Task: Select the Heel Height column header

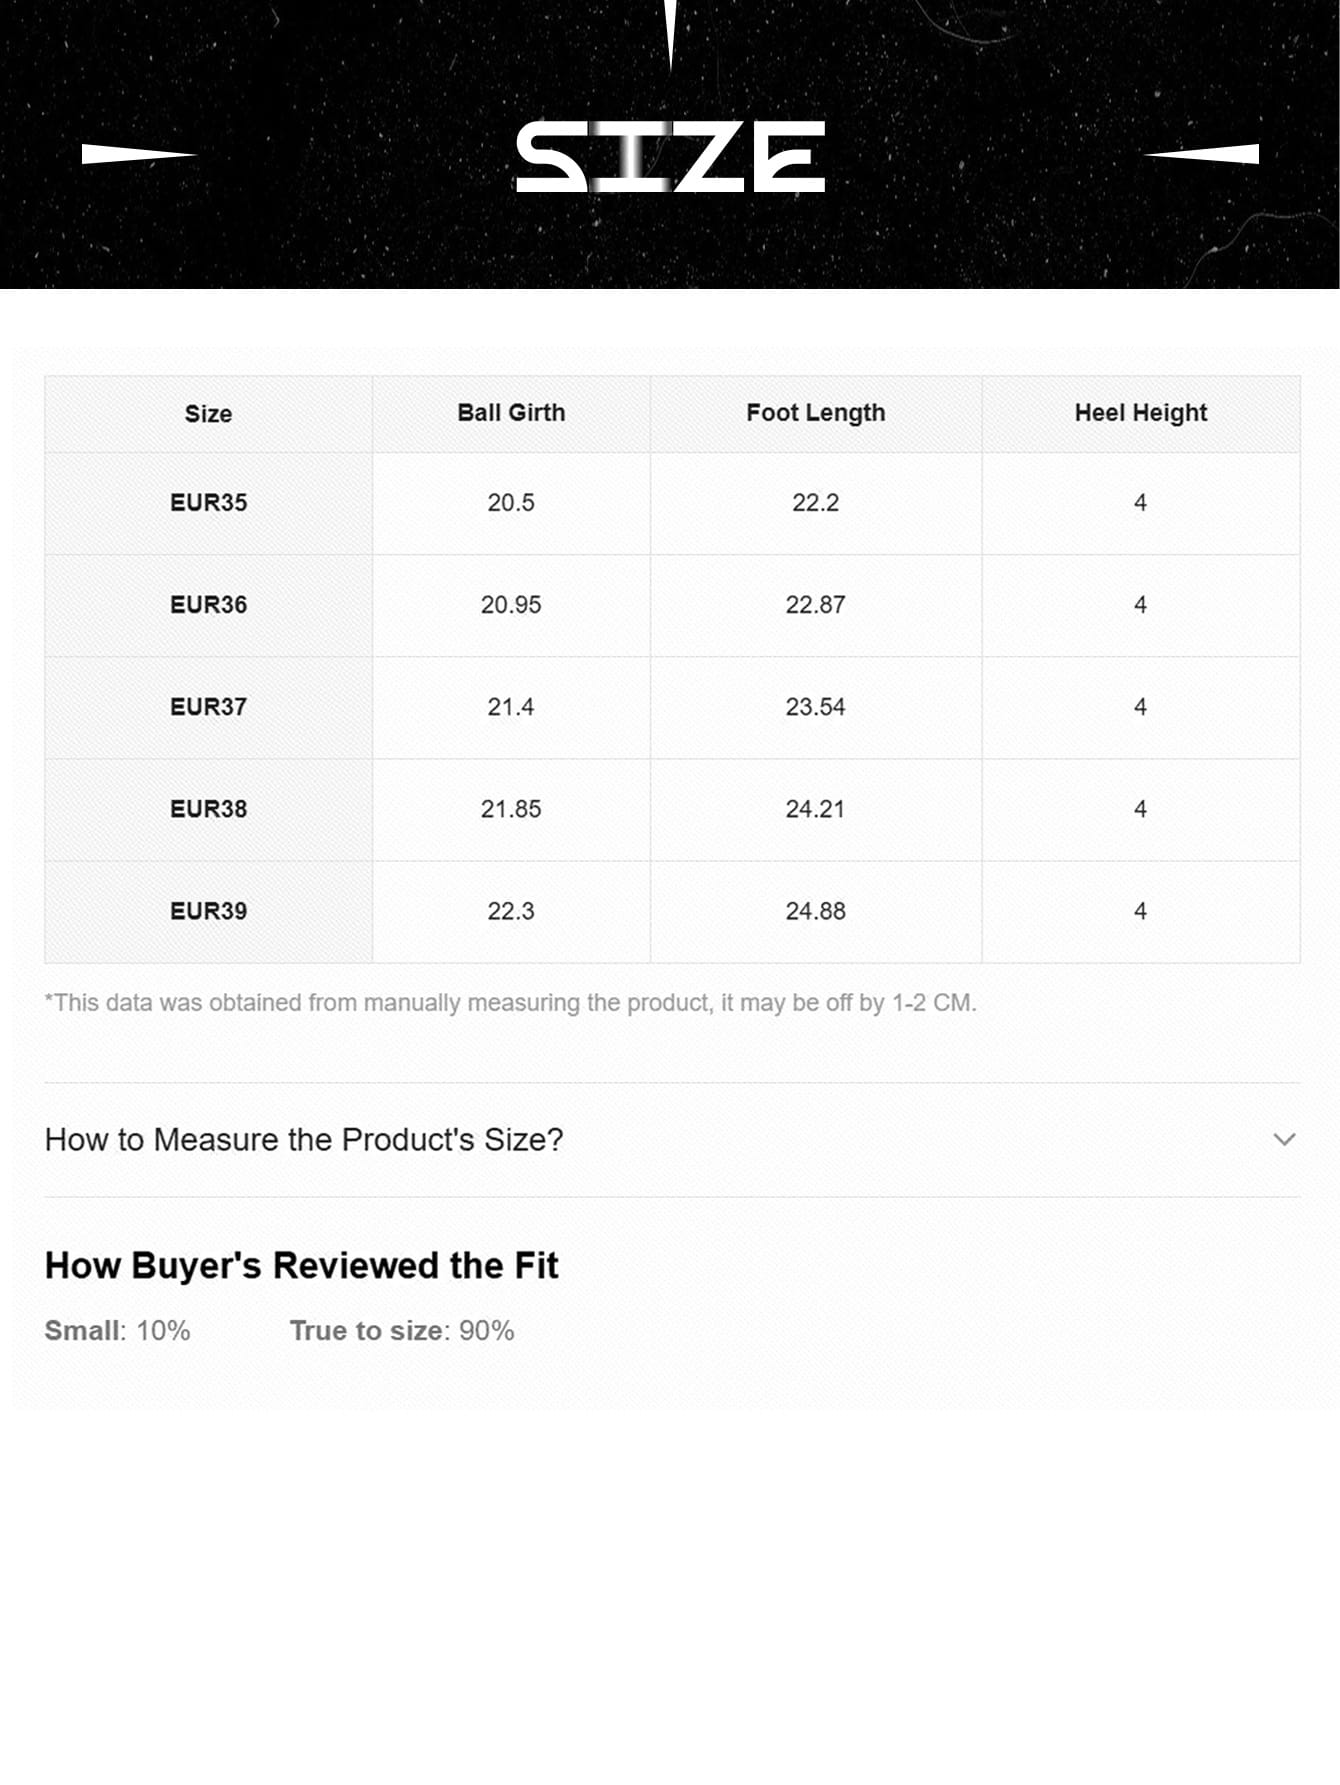Action: (1140, 413)
